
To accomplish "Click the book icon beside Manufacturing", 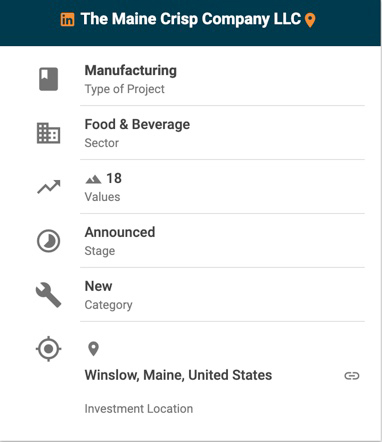I will tap(49, 79).
